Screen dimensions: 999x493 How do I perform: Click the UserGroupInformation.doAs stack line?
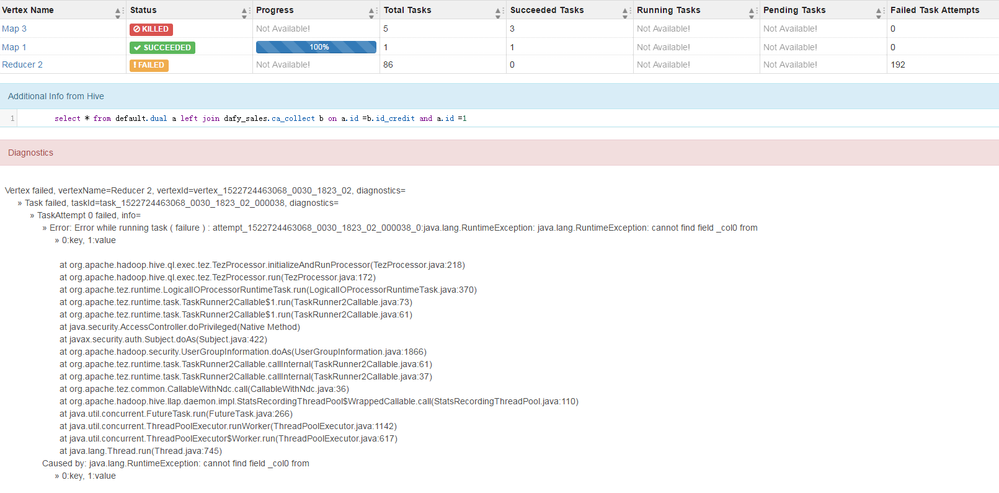coord(243,352)
